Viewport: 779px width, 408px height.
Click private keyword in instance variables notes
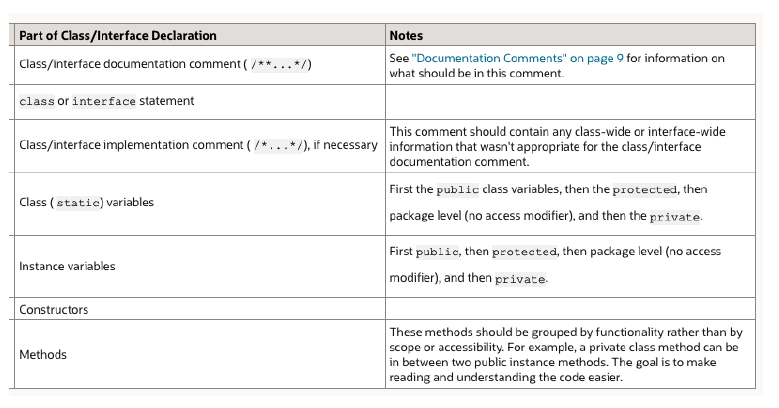pyautogui.click(x=520, y=279)
